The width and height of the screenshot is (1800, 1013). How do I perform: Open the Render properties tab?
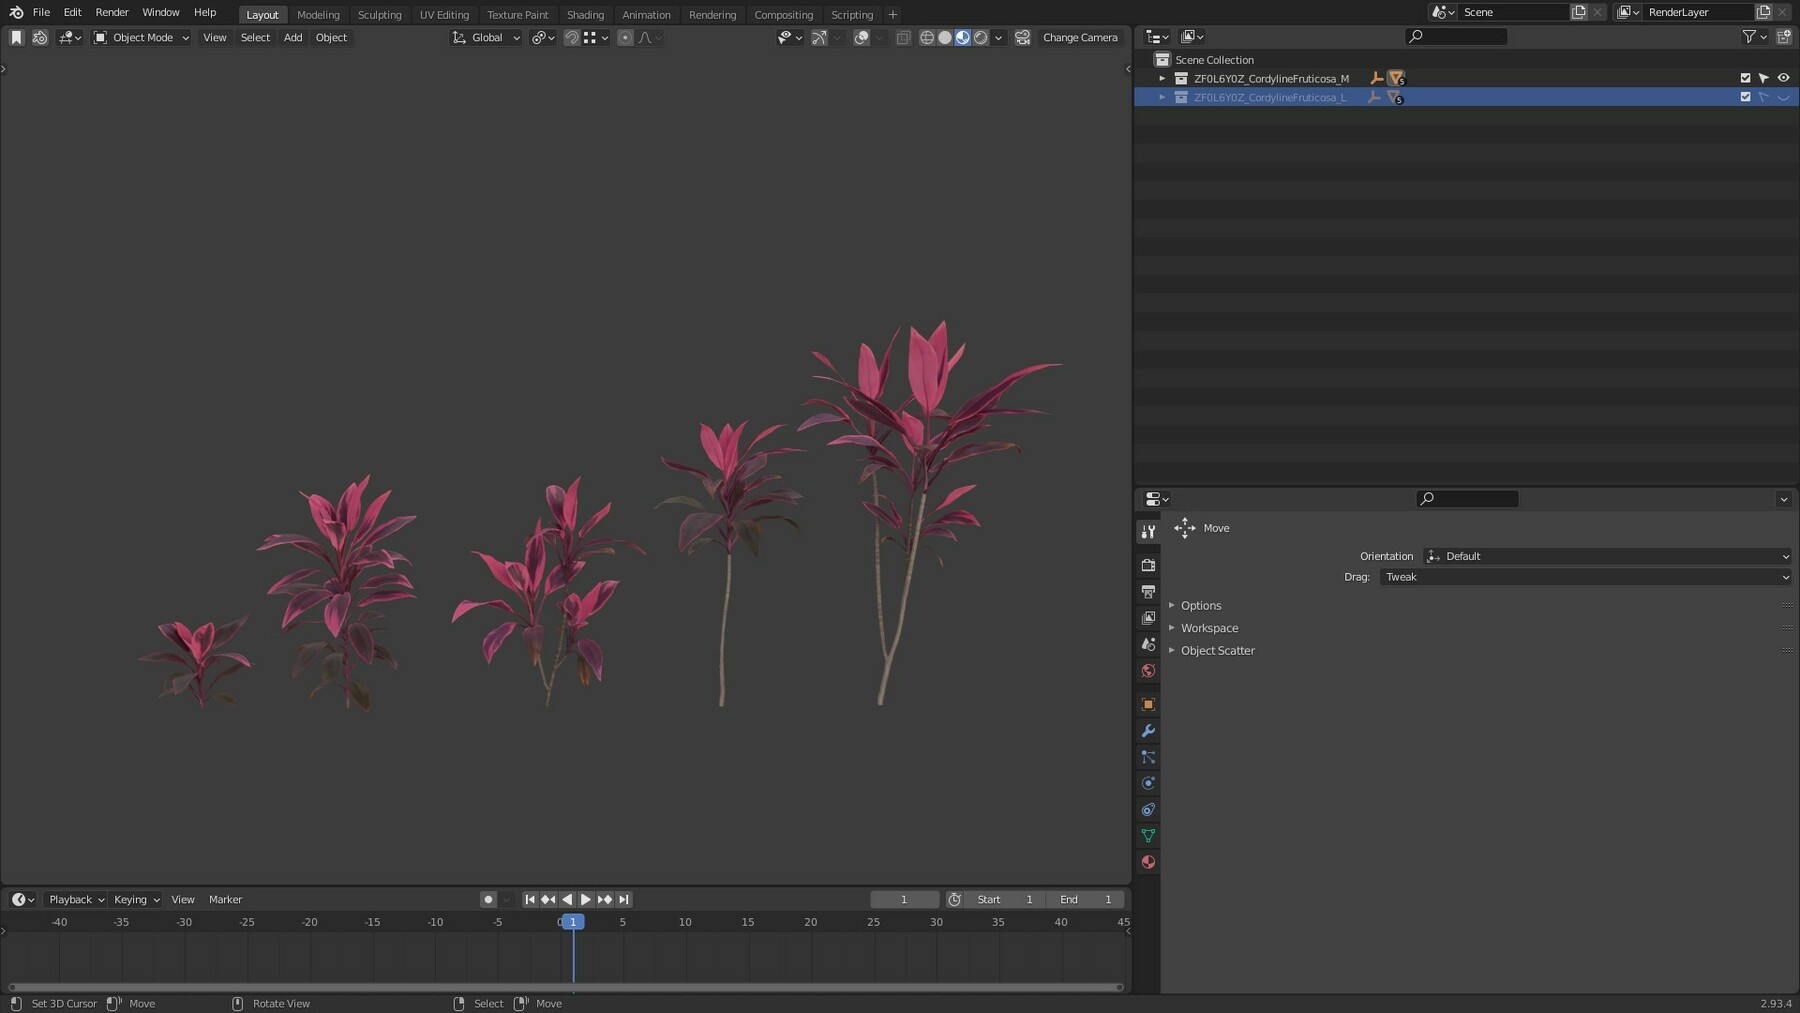click(1148, 565)
